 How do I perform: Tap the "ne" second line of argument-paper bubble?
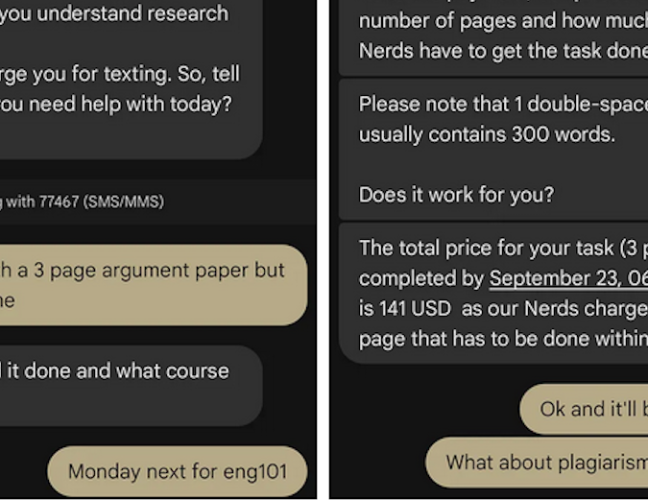pyautogui.click(x=8, y=301)
